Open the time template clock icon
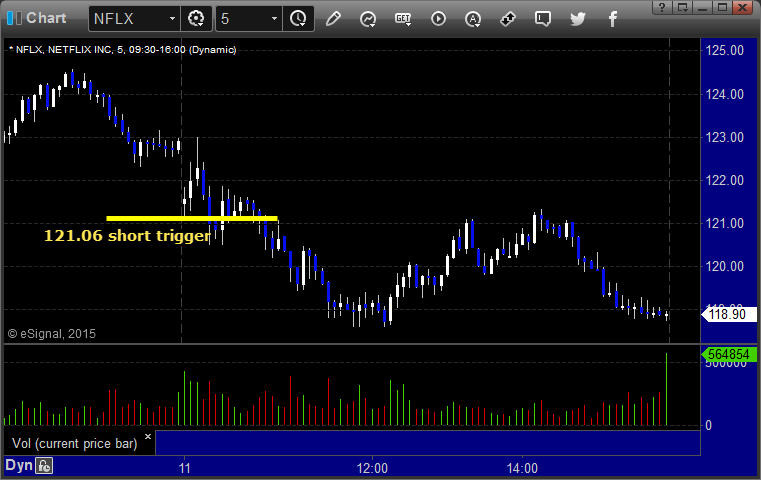761x480 pixels. pos(298,19)
